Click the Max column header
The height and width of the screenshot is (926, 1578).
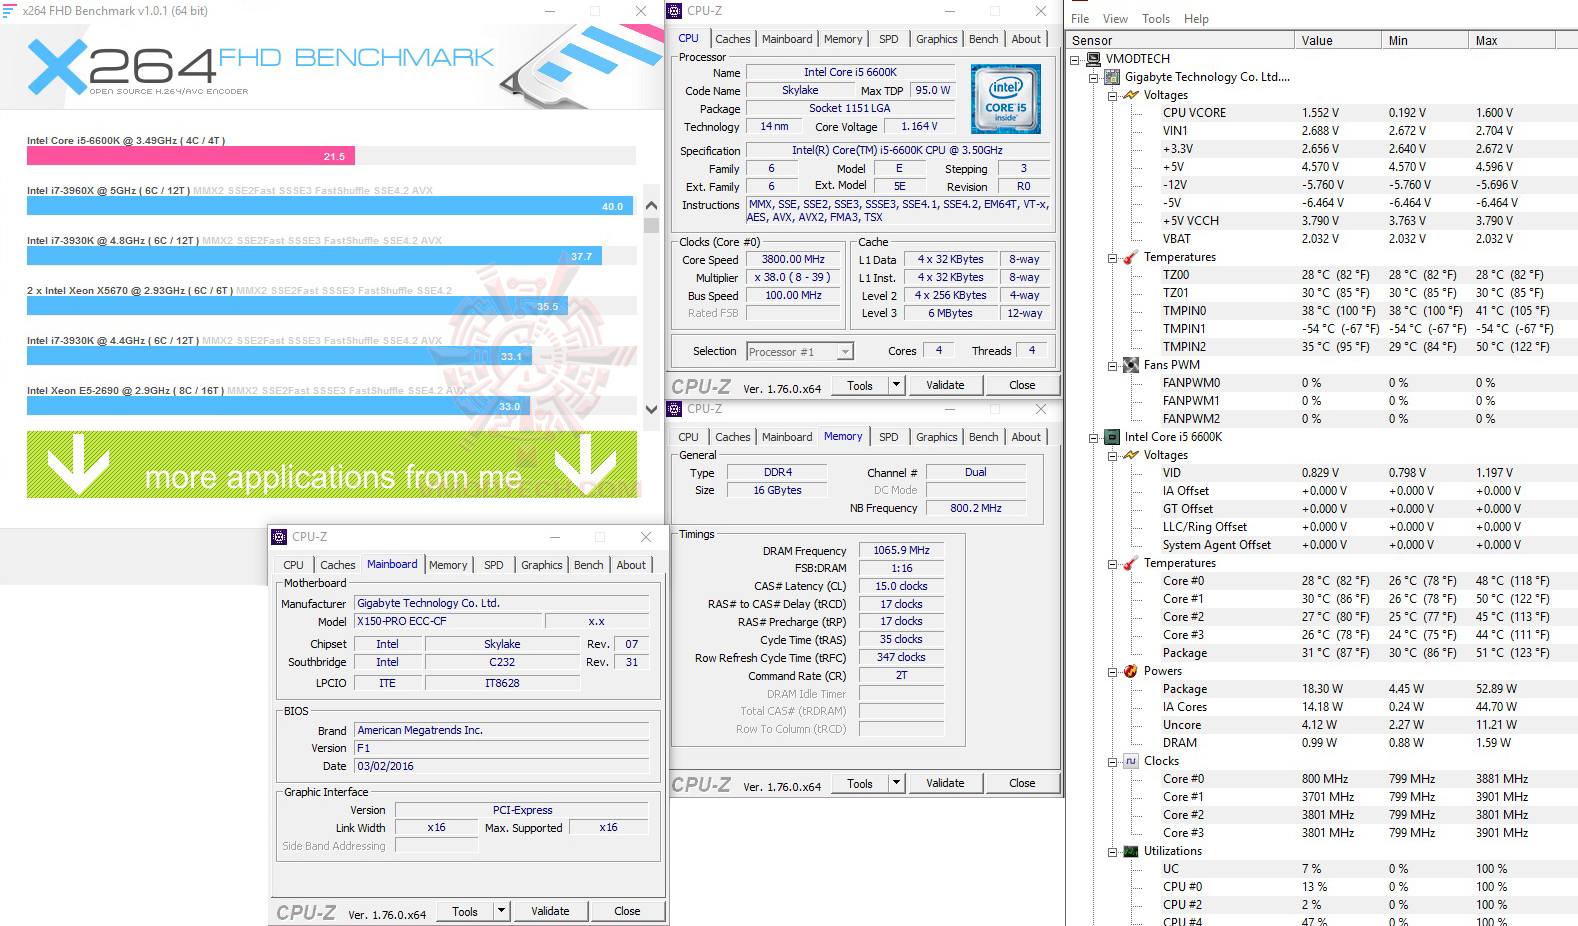pyautogui.click(x=1511, y=41)
